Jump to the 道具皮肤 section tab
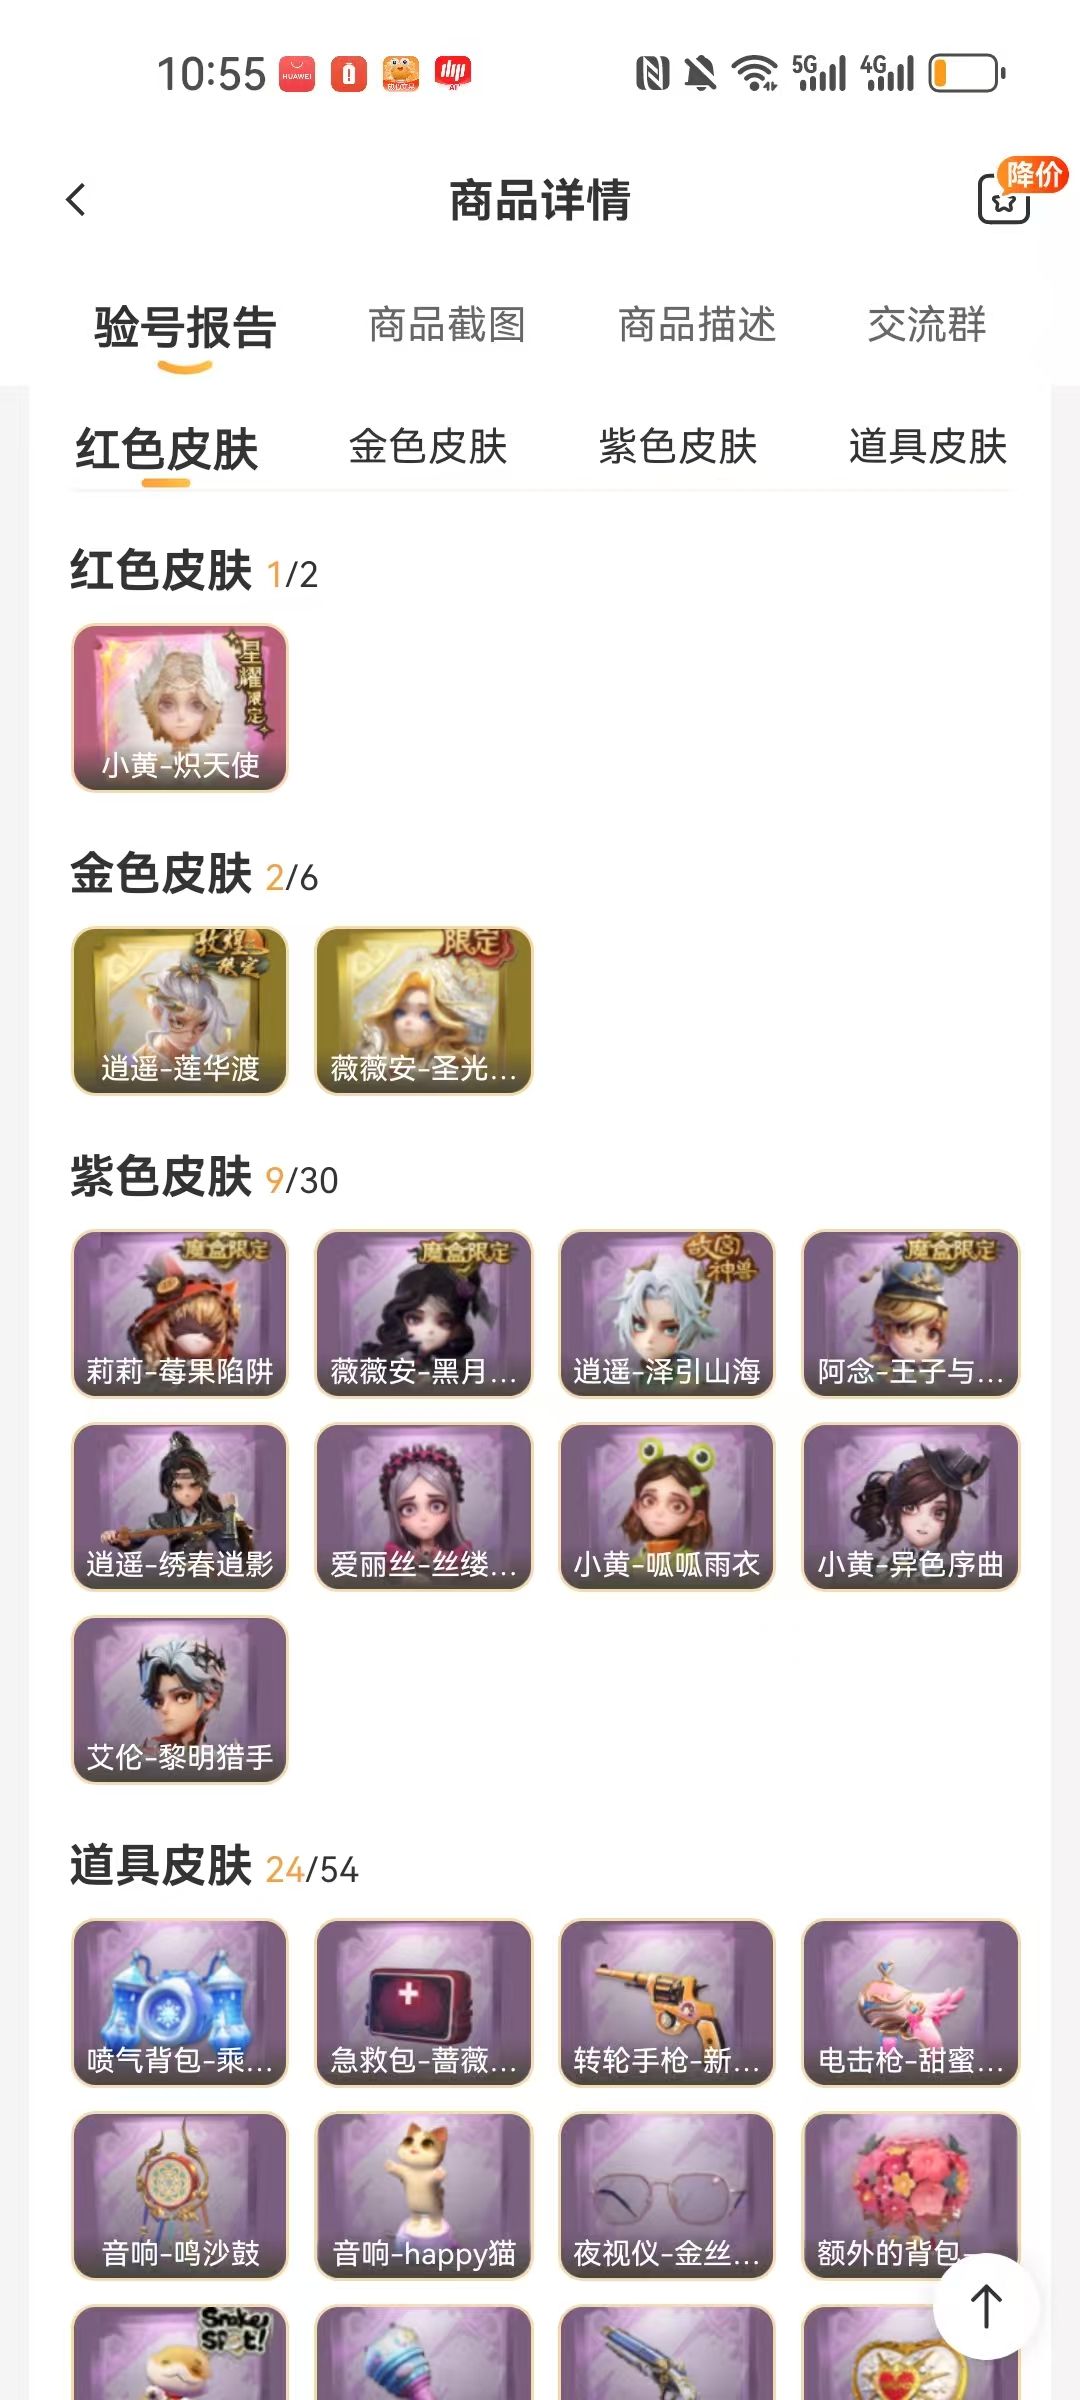Screen dimensions: 1080x2400 tap(928, 447)
